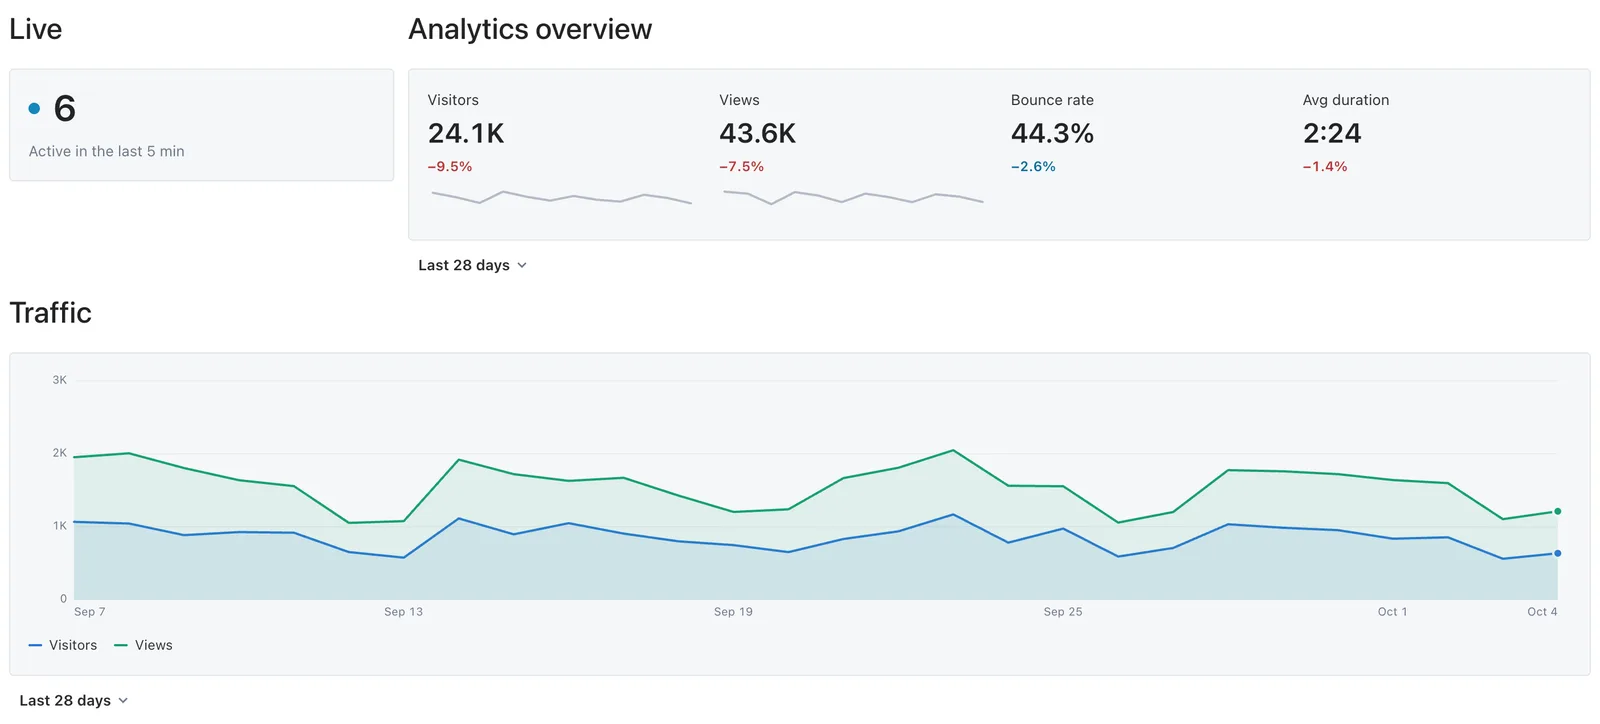This screenshot has height=724, width=1600.
Task: Toggle Visitors series in chart legend
Action: pos(63,645)
